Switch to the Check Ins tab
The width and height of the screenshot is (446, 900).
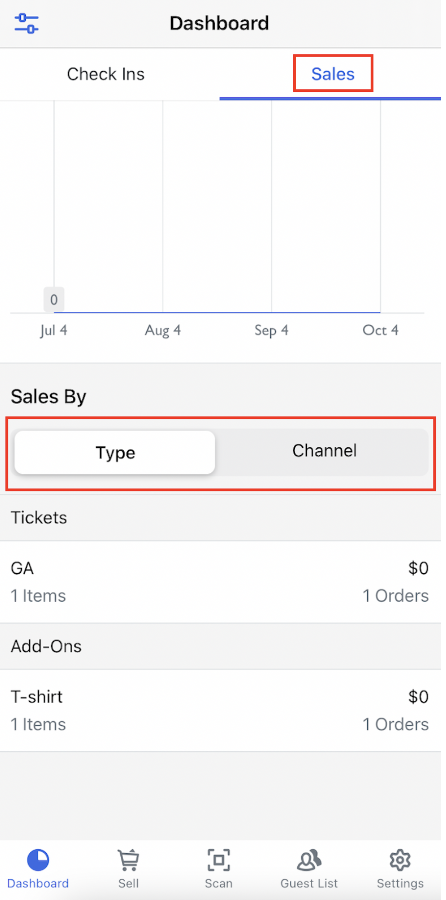[x=106, y=74]
